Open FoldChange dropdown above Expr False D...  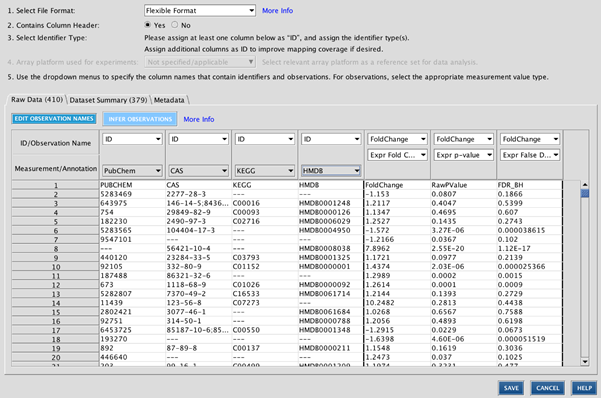[x=530, y=139]
